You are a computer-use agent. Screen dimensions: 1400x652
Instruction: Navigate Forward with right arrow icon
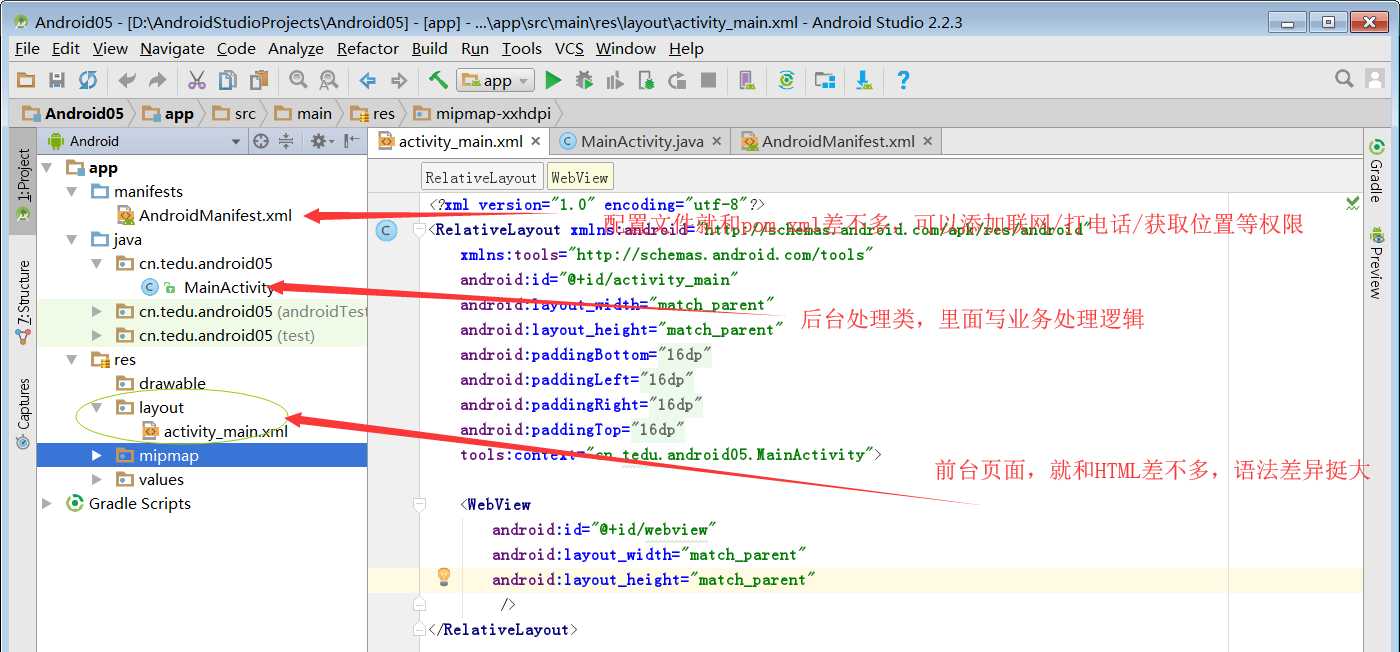(399, 80)
